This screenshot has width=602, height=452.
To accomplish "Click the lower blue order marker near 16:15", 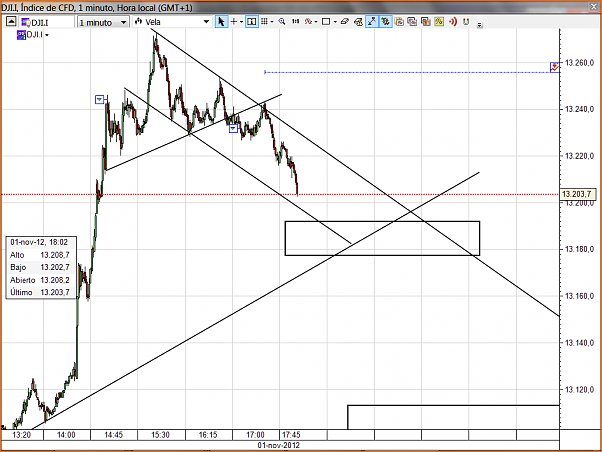I will 233,129.
